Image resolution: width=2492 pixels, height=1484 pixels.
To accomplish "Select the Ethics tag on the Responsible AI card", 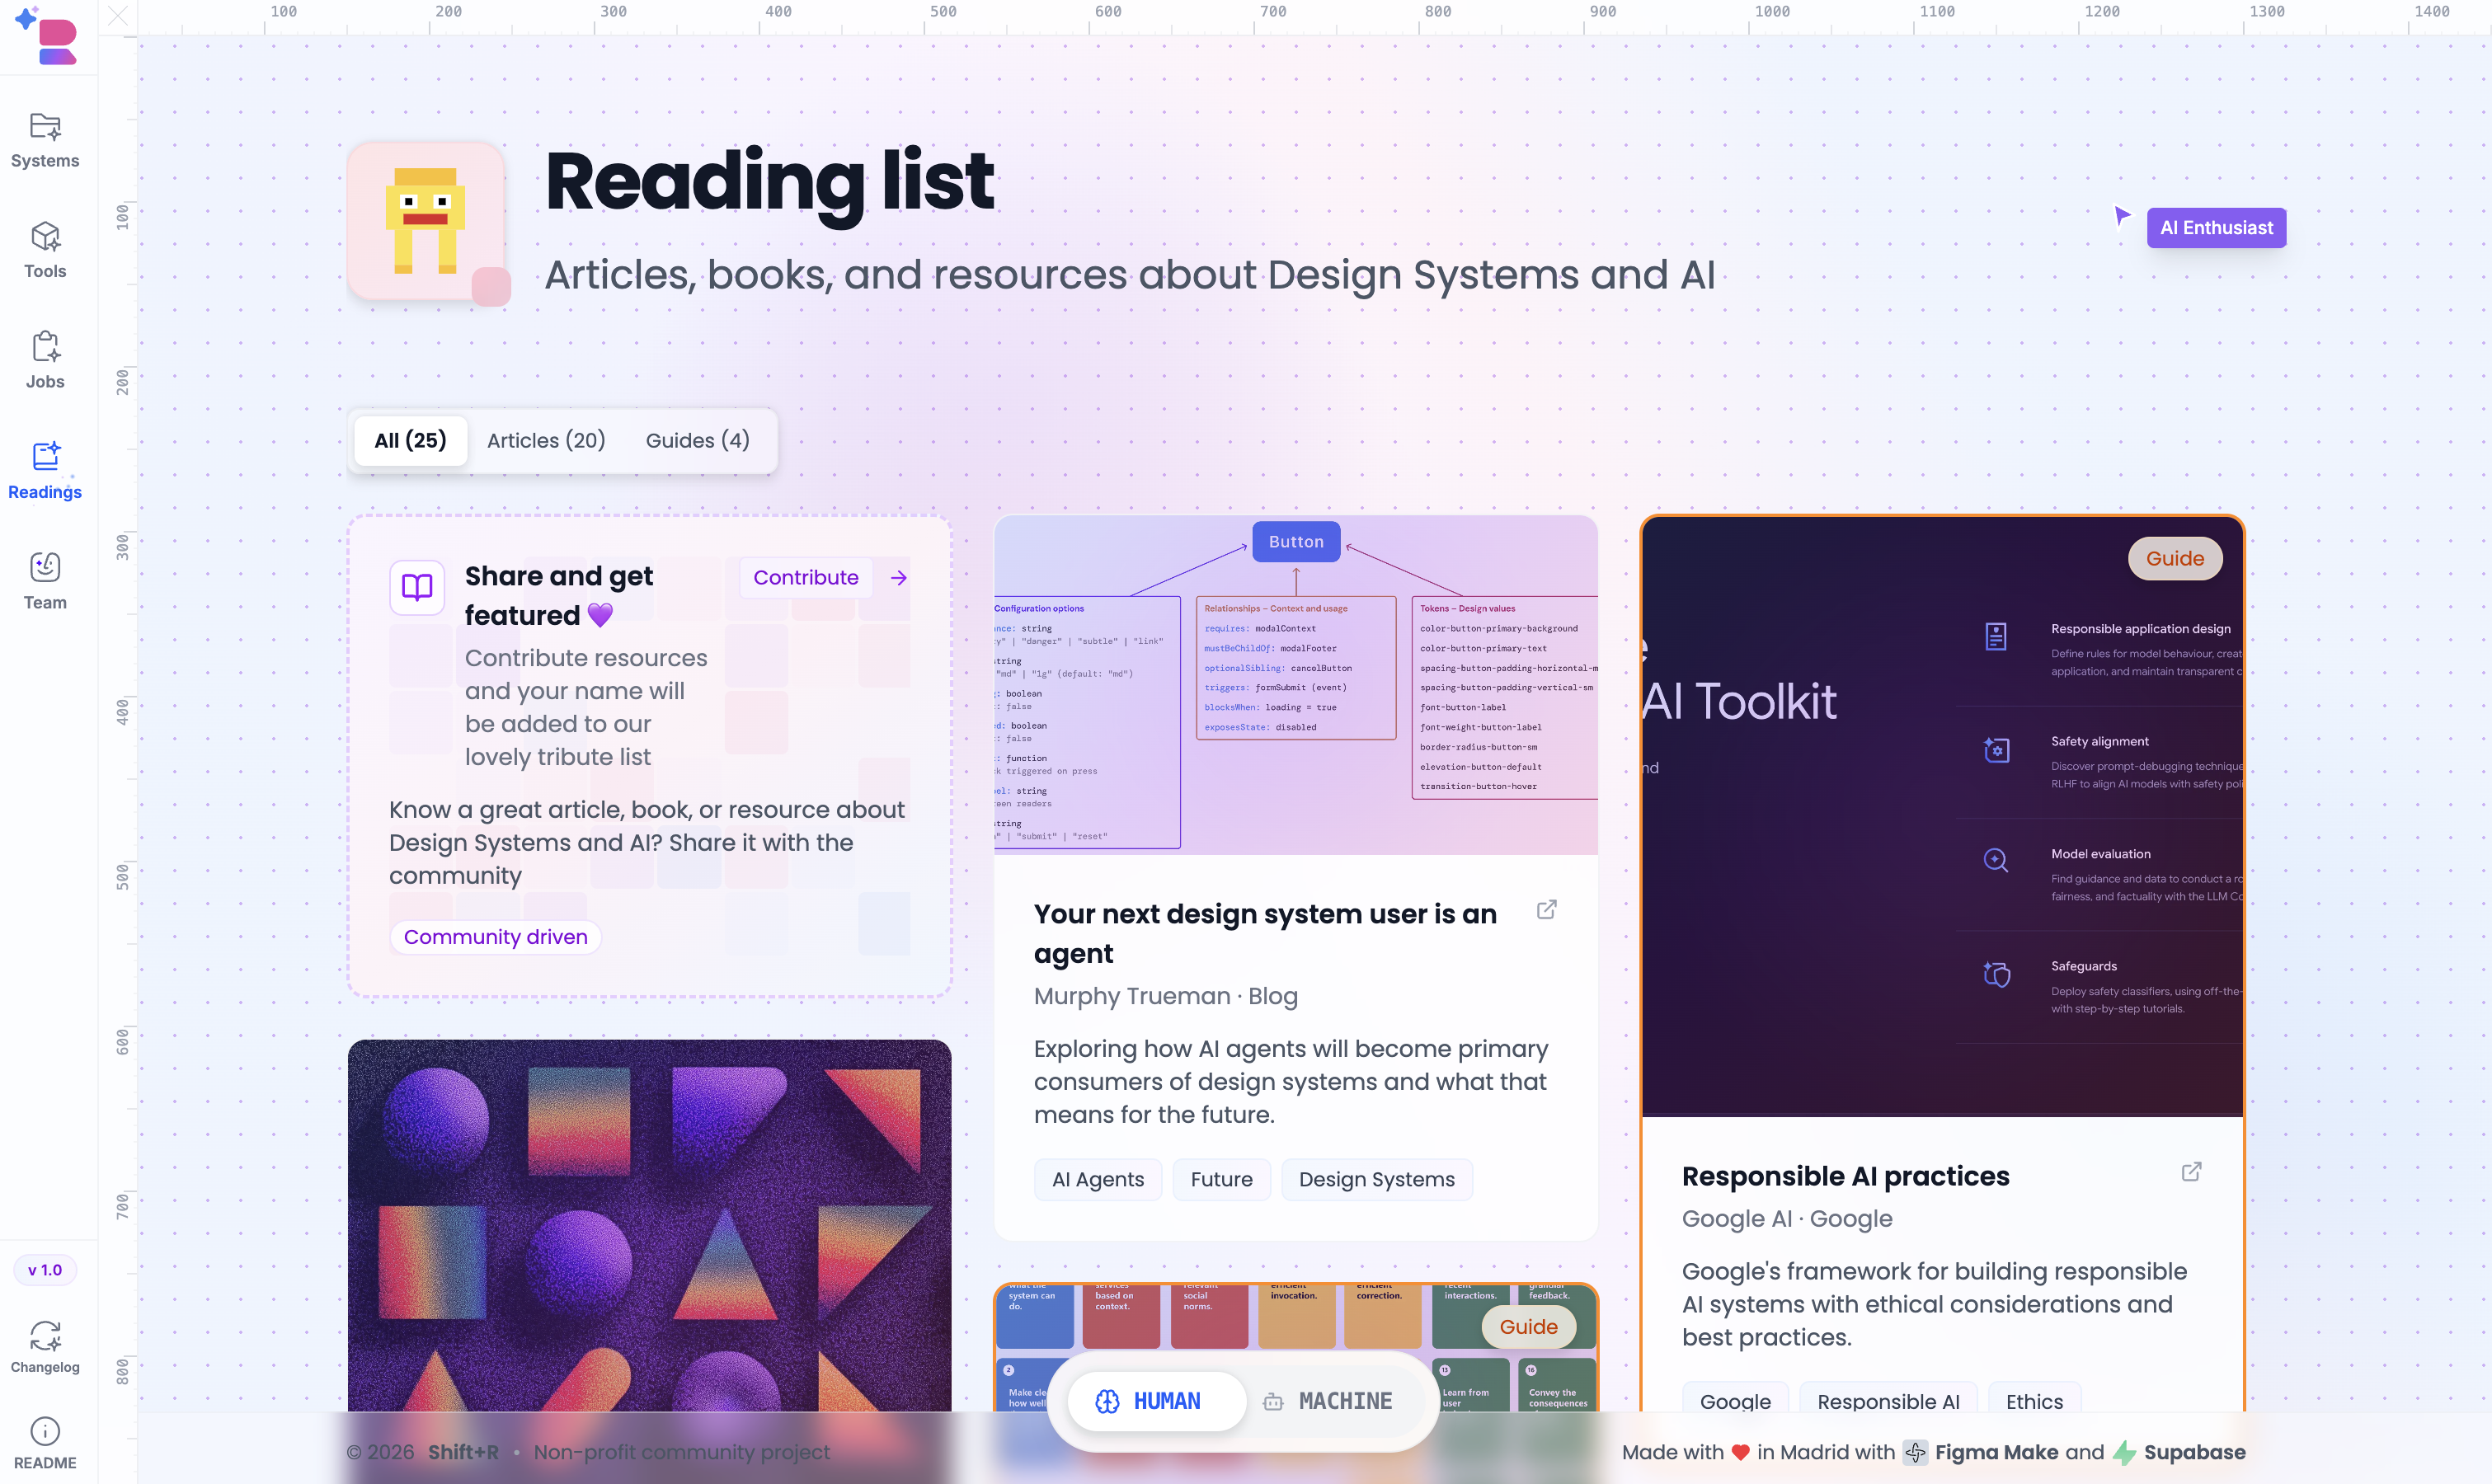I will pyautogui.click(x=2035, y=1401).
